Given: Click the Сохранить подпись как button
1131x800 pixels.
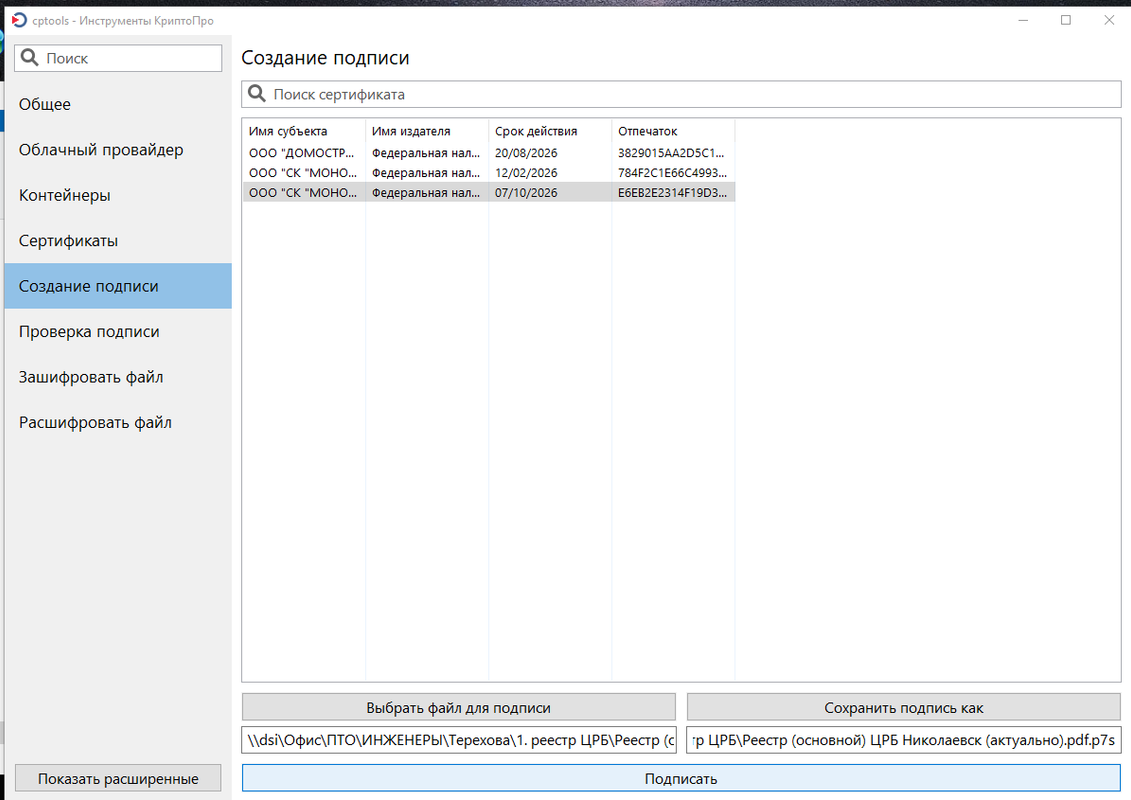Looking at the screenshot, I should pos(904,708).
